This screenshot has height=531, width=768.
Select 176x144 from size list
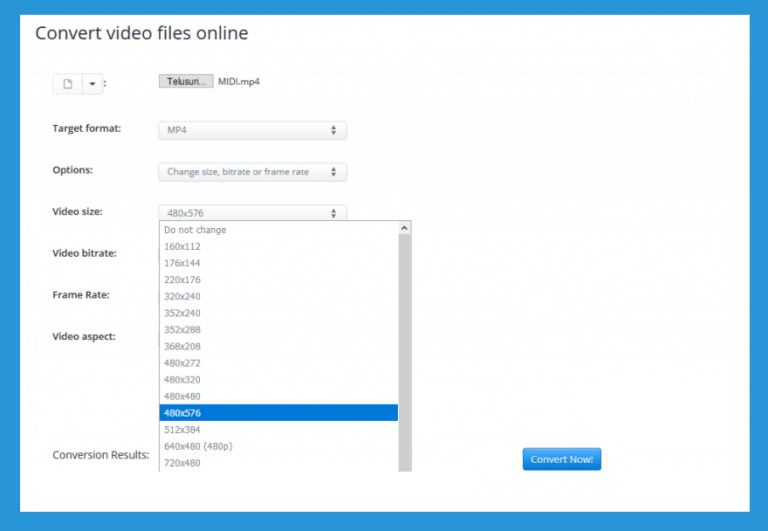click(279, 263)
